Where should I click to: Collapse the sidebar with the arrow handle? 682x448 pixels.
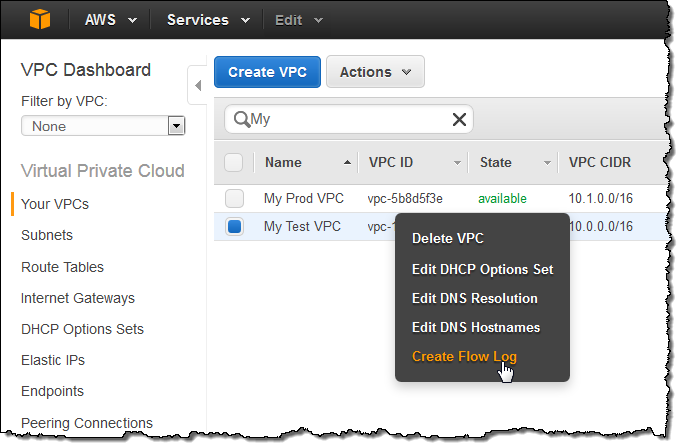coord(197,86)
